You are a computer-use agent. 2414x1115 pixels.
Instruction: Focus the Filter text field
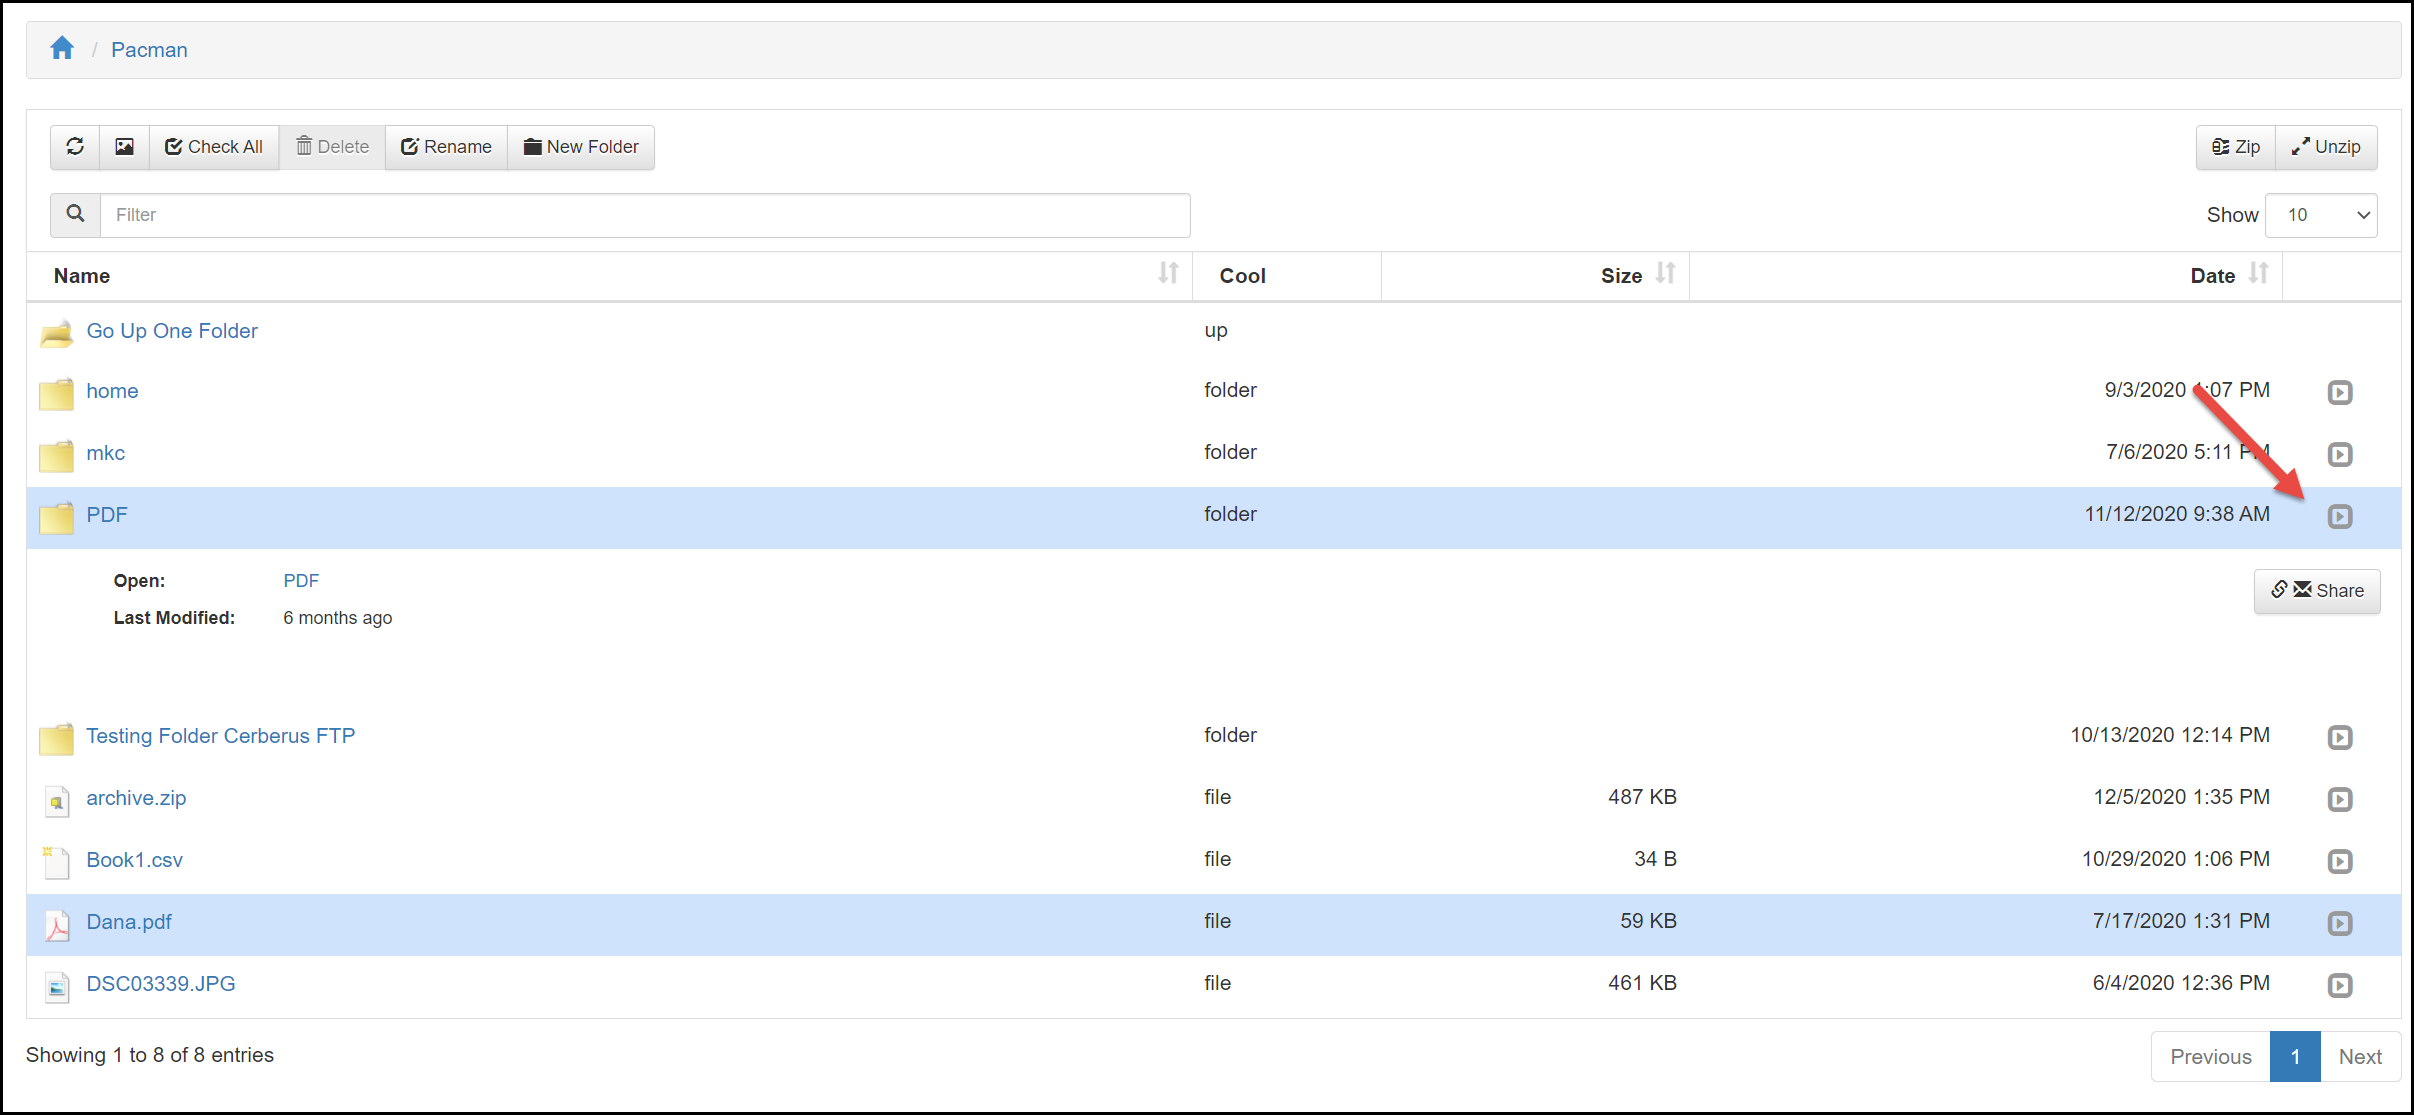[645, 215]
